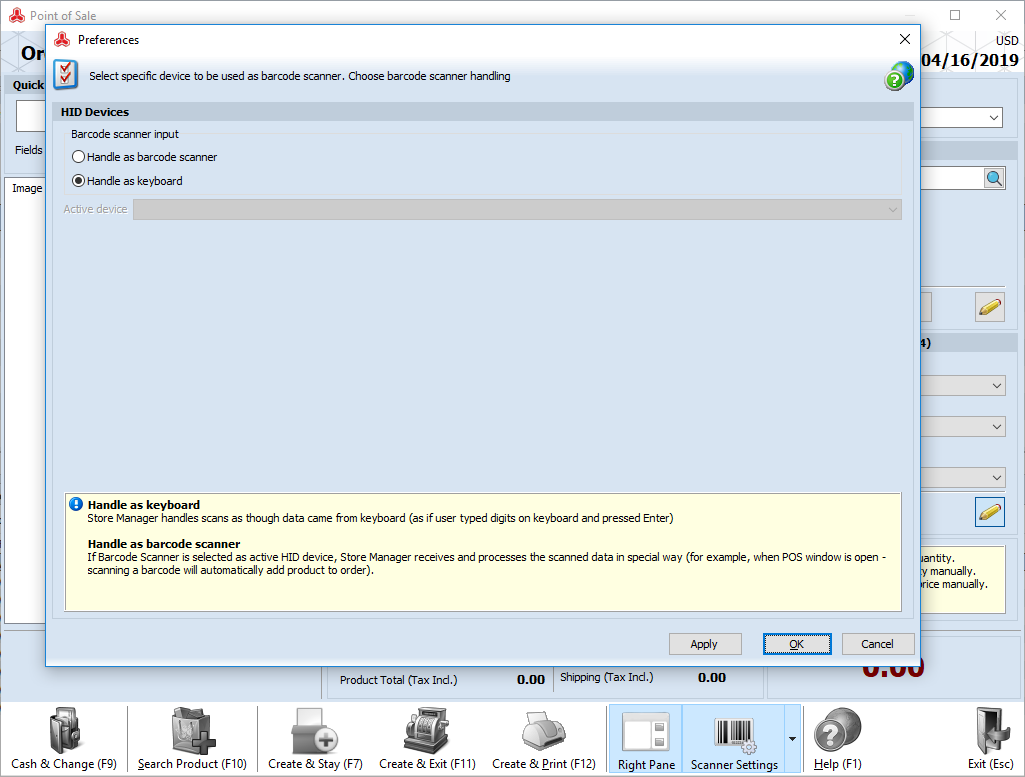The image size is (1025, 777).
Task: Click 'Shipping (Tax Incl.)' label
Action: pos(607,677)
